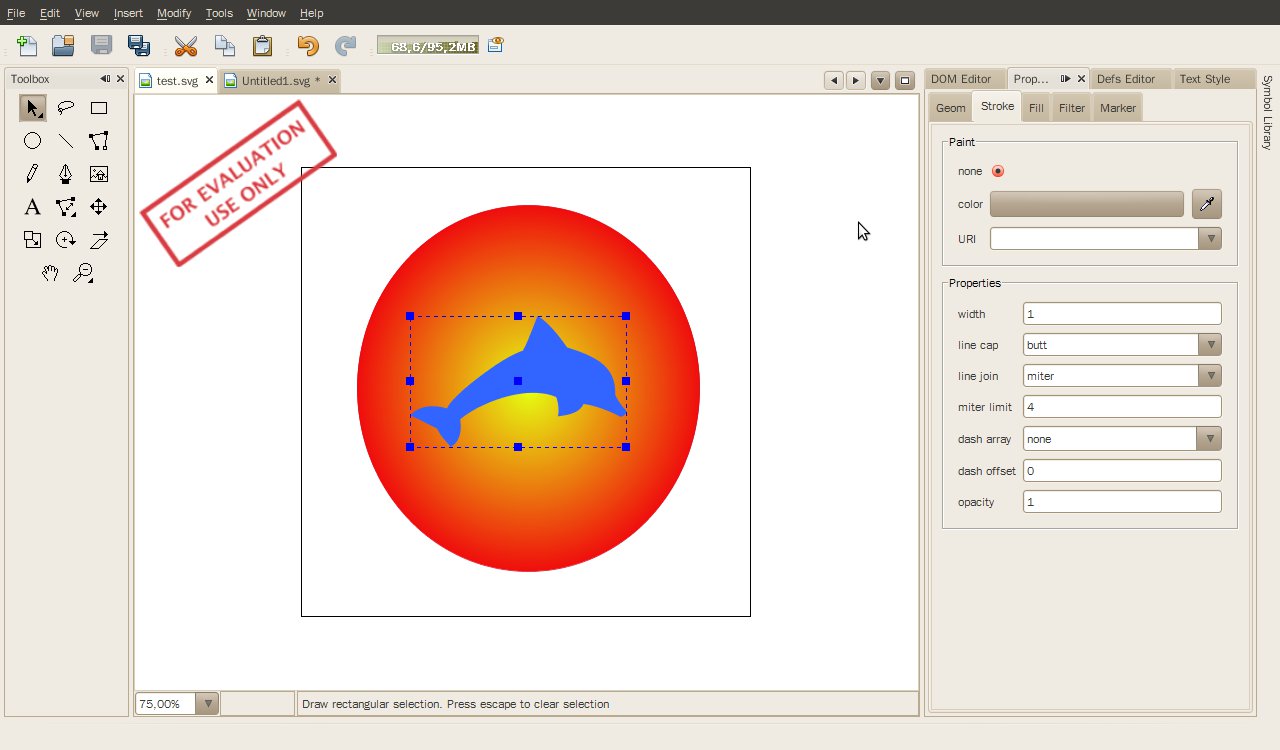1280x750 pixels.
Task: Open the line join dropdown
Action: click(x=1210, y=376)
